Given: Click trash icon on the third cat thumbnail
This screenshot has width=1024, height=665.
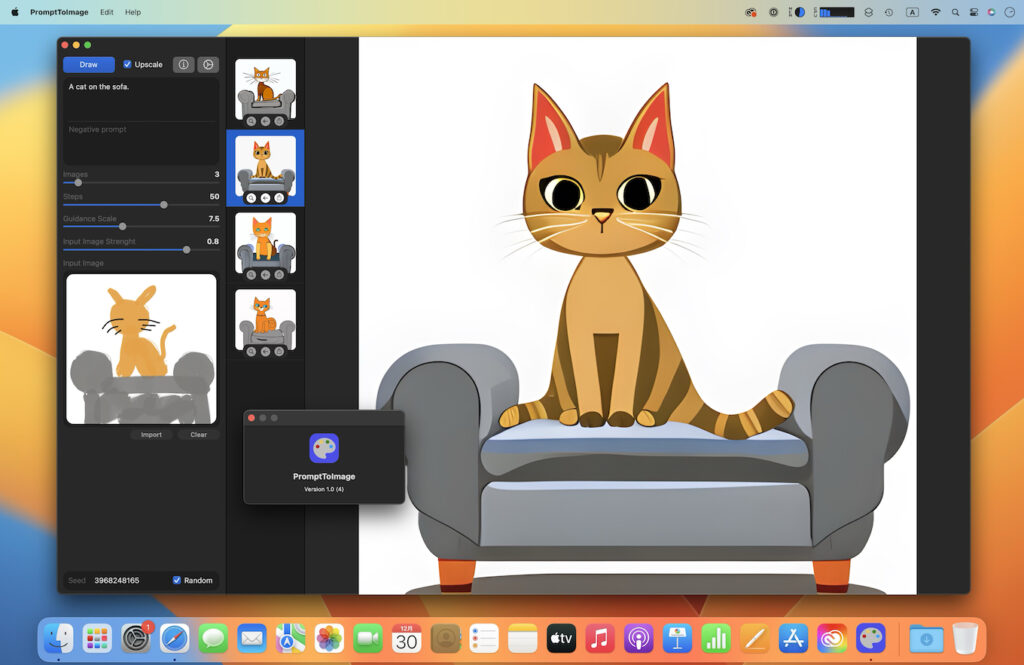Looking at the screenshot, I should [279, 274].
